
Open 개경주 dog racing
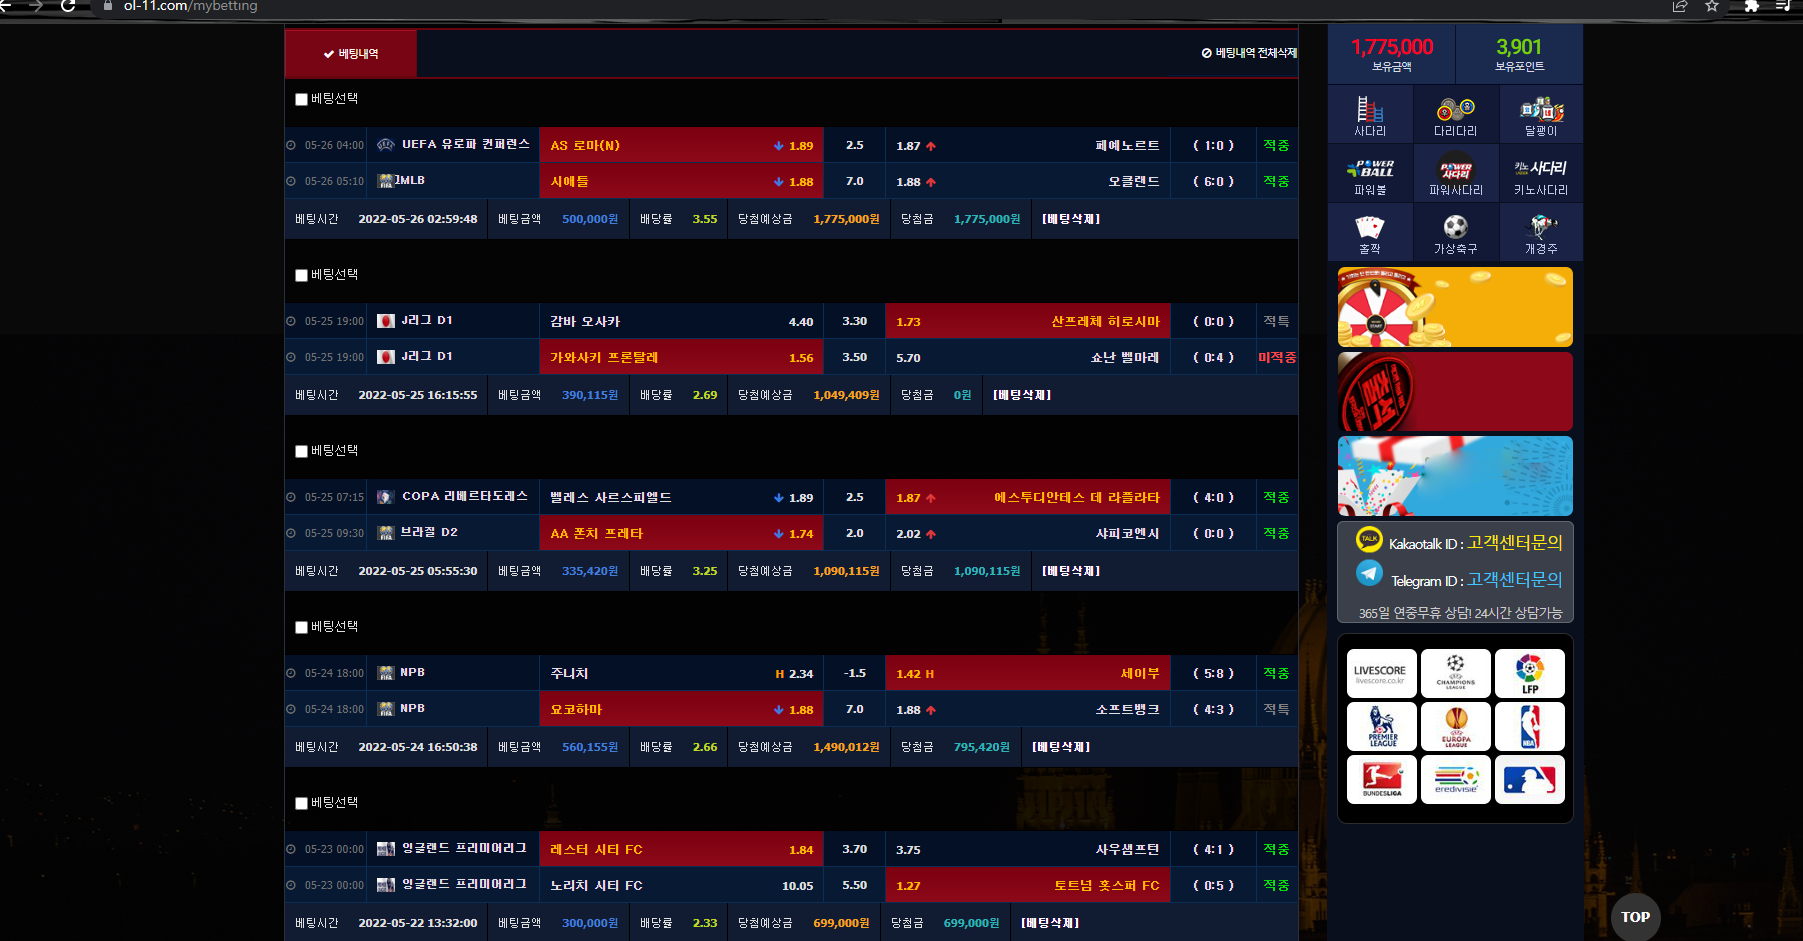[1541, 232]
